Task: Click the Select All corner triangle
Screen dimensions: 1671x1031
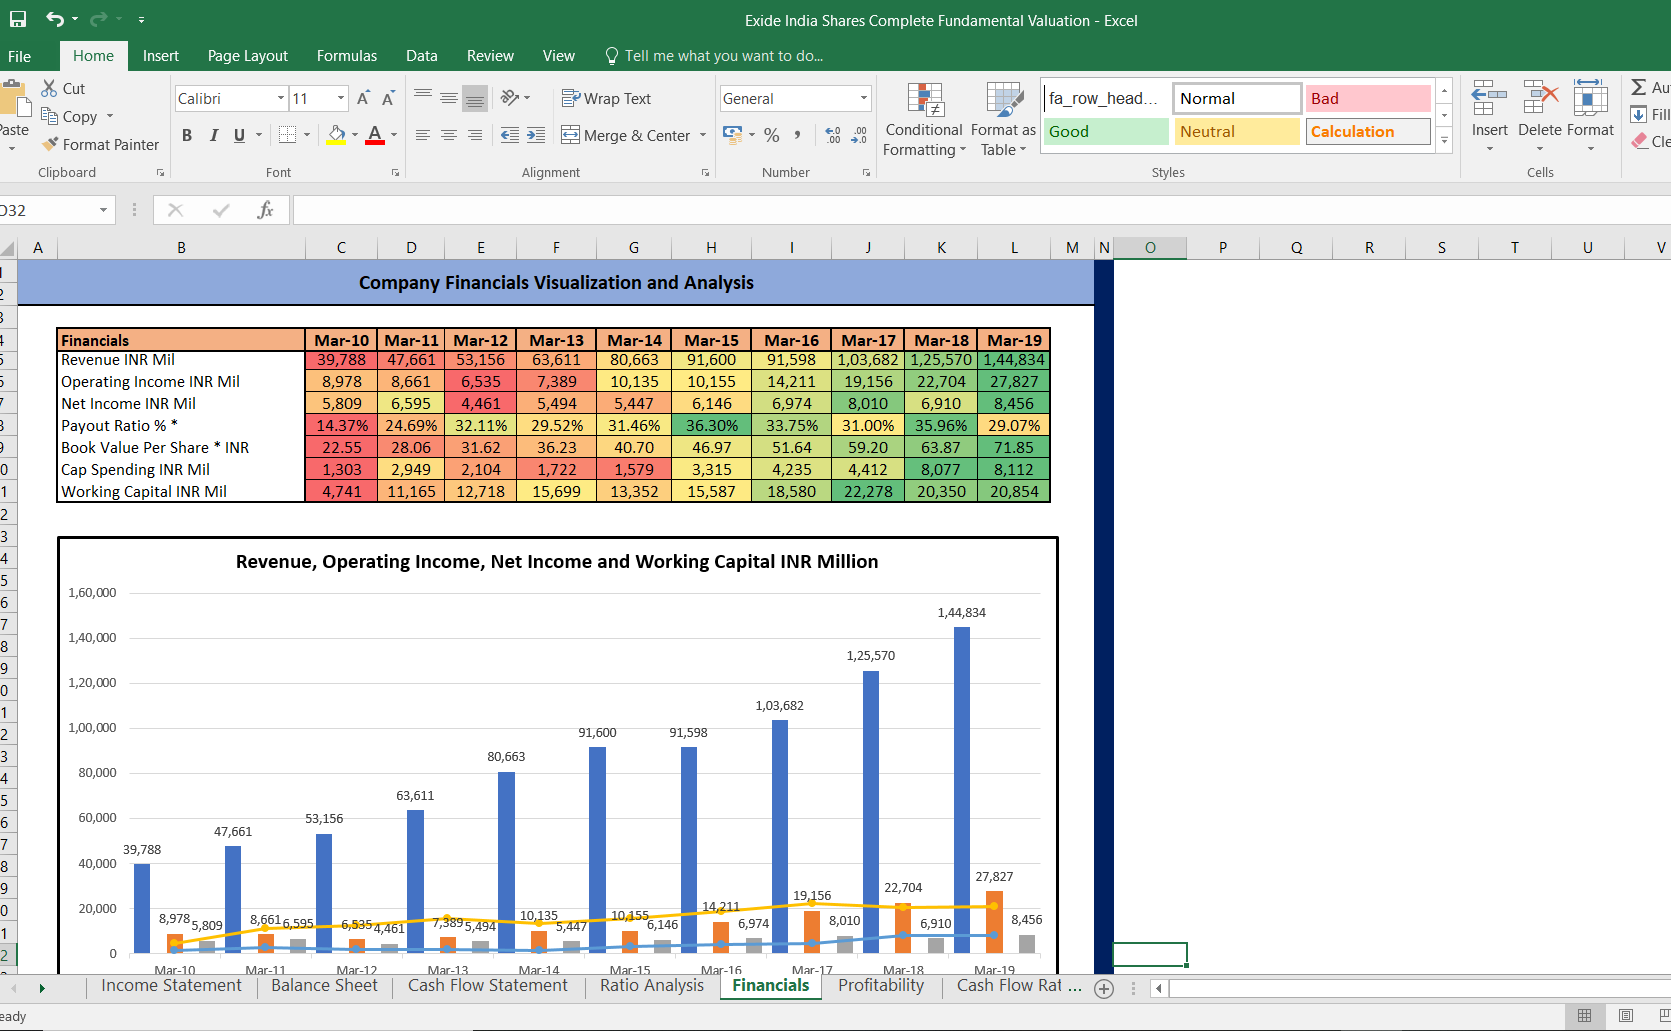Action: point(8,248)
